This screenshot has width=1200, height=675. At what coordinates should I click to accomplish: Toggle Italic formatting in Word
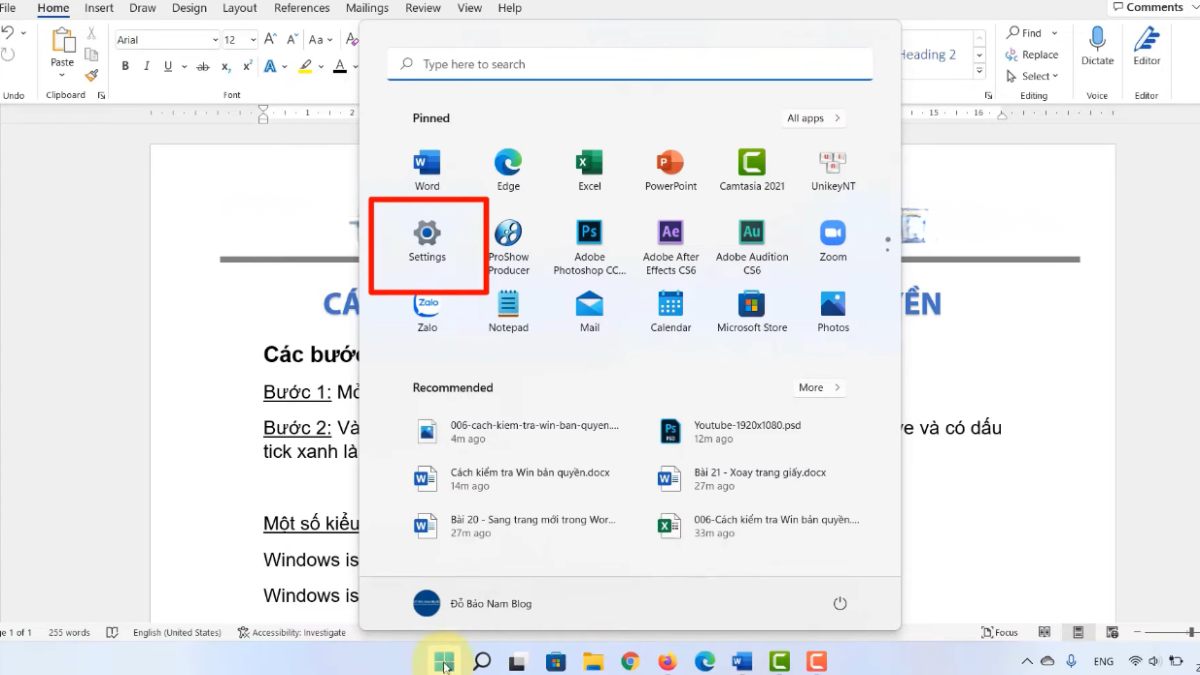point(146,67)
